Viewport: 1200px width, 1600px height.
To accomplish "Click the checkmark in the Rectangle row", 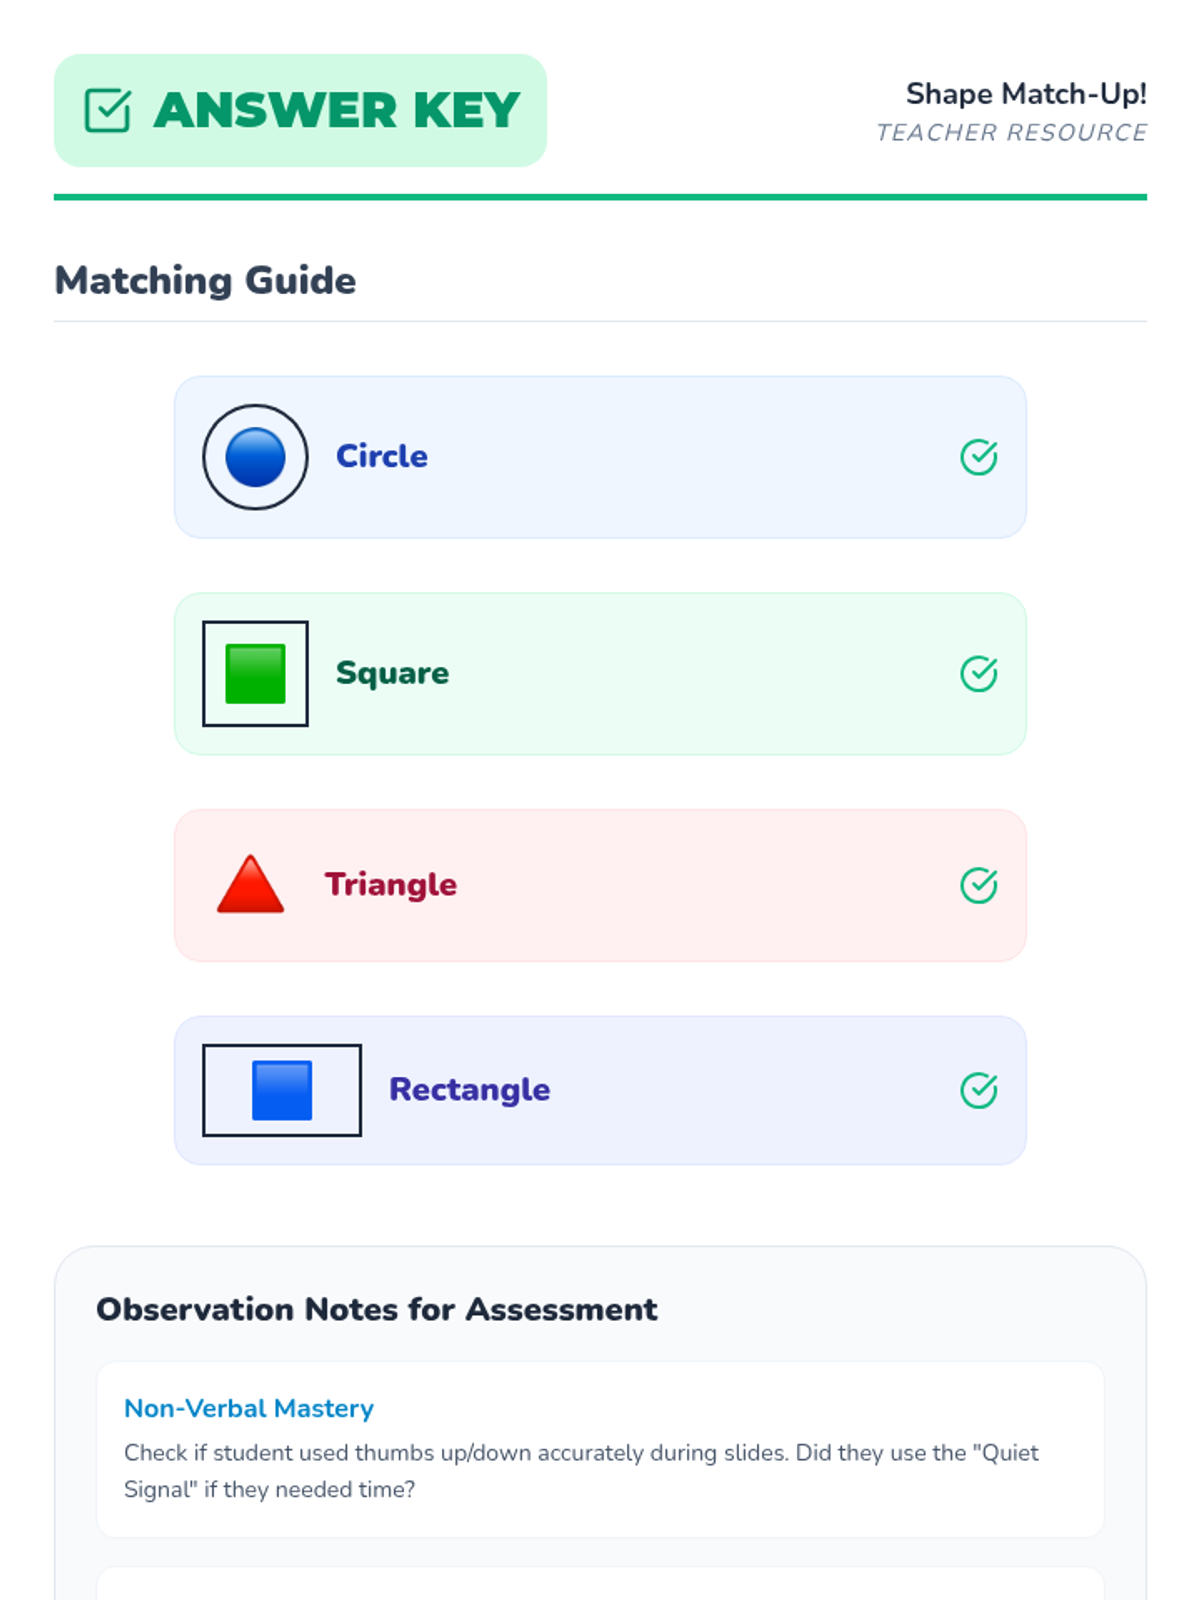I will 979,1090.
